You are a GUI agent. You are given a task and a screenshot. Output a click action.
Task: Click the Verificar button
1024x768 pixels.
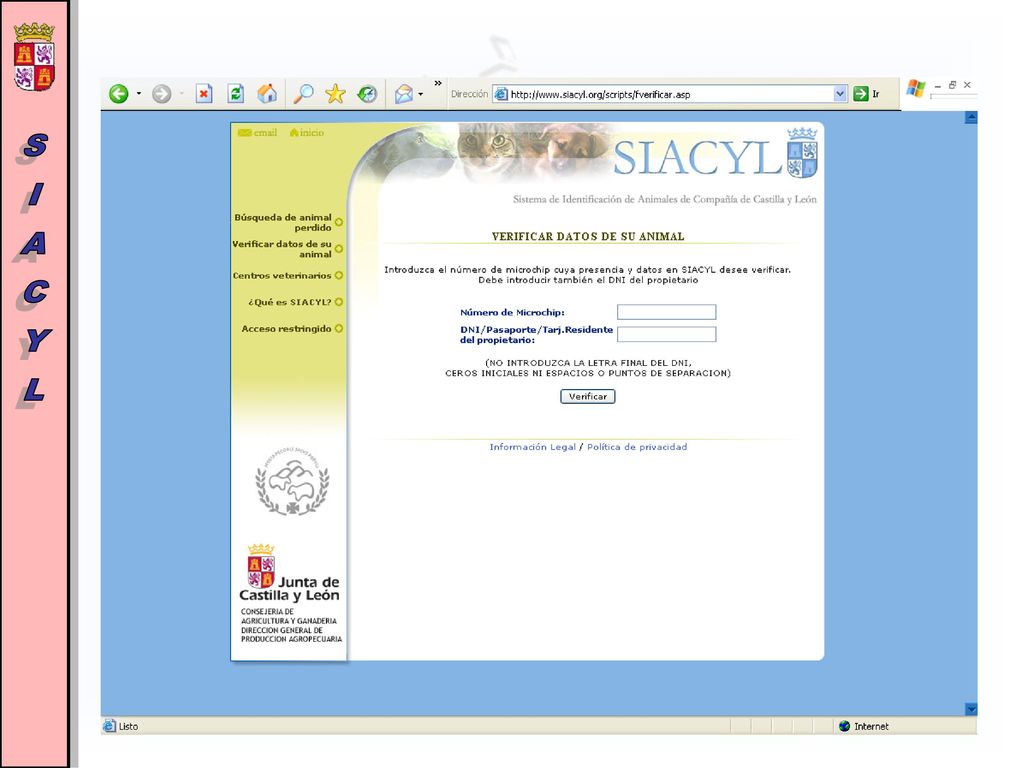coord(588,396)
